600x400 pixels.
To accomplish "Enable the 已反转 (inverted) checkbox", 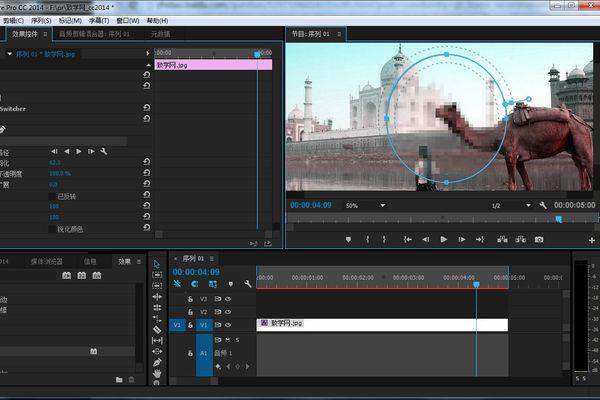I will pos(52,196).
